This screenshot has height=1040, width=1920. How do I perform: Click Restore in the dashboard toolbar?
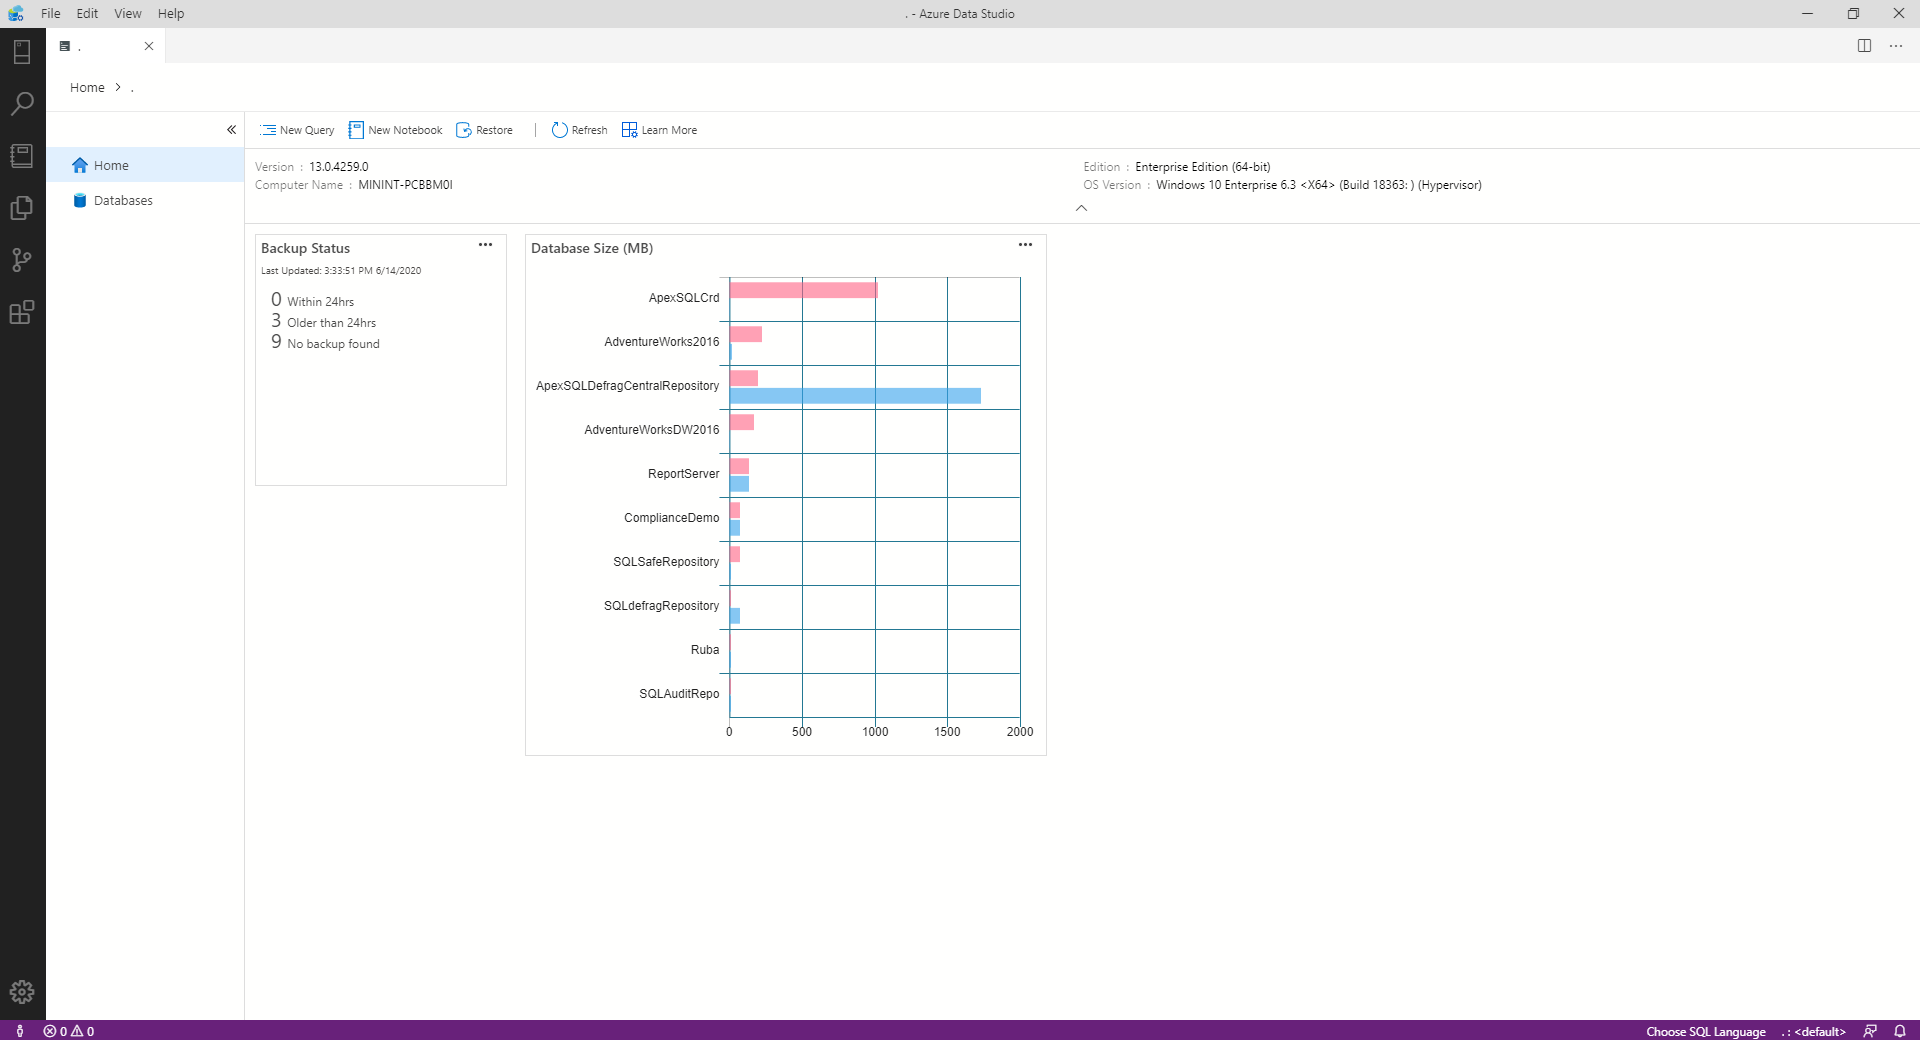(x=485, y=130)
